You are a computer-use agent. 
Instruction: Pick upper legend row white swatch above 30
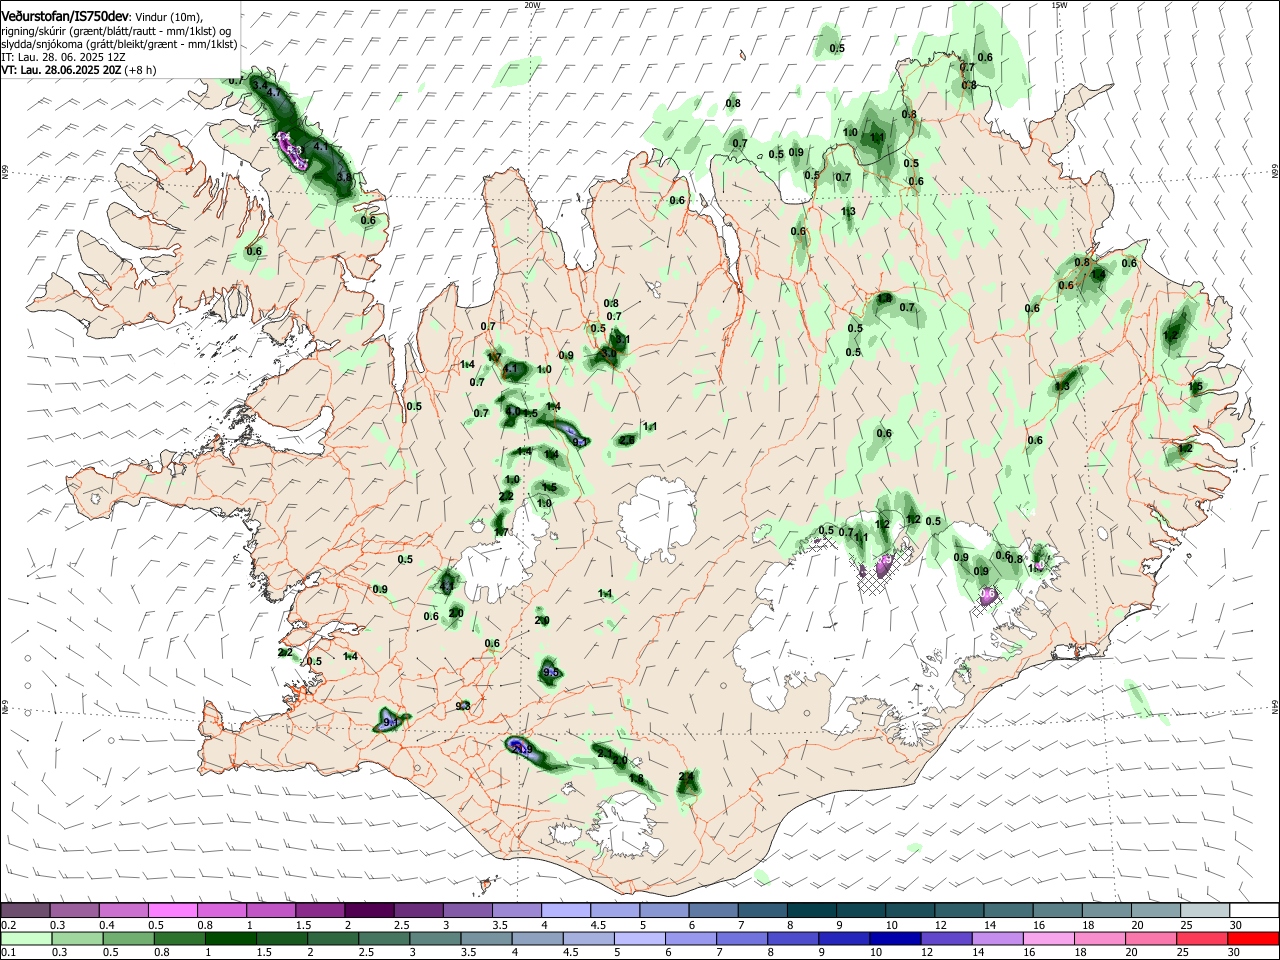[1255, 911]
